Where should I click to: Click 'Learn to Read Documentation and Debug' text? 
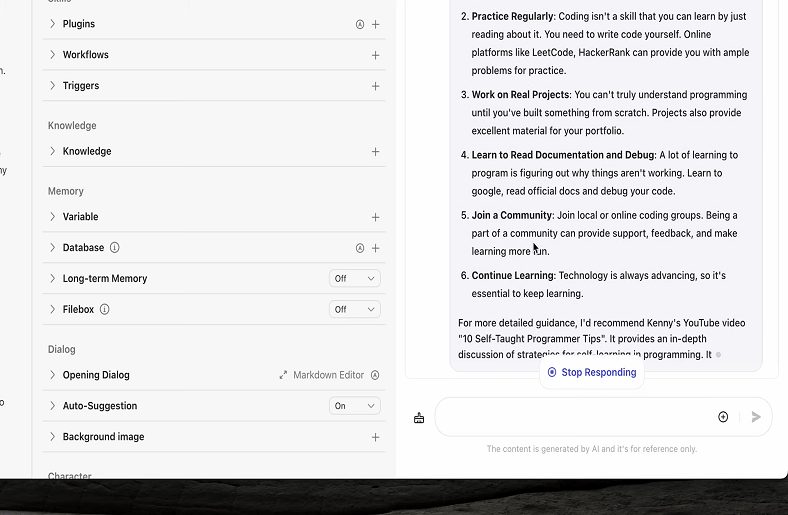coord(563,155)
